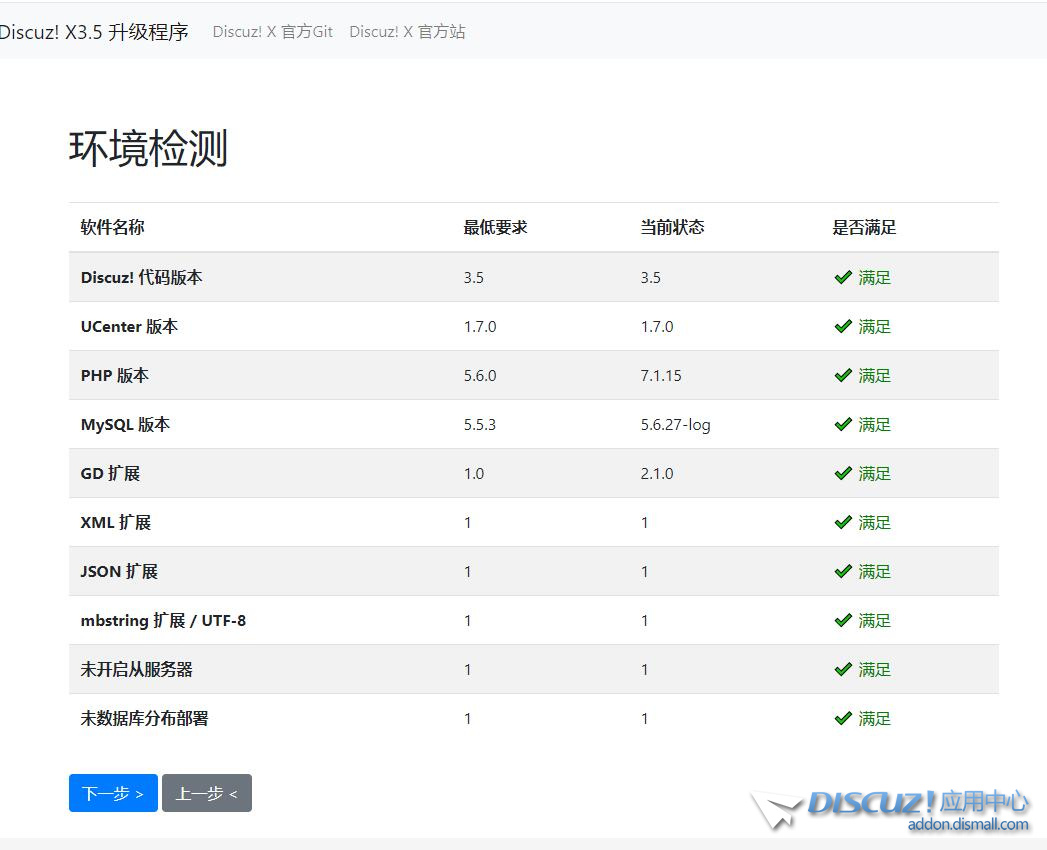The image size is (1047, 850).
Task: Click the minimum PHP requirement 5.6.0
Action: 480,375
